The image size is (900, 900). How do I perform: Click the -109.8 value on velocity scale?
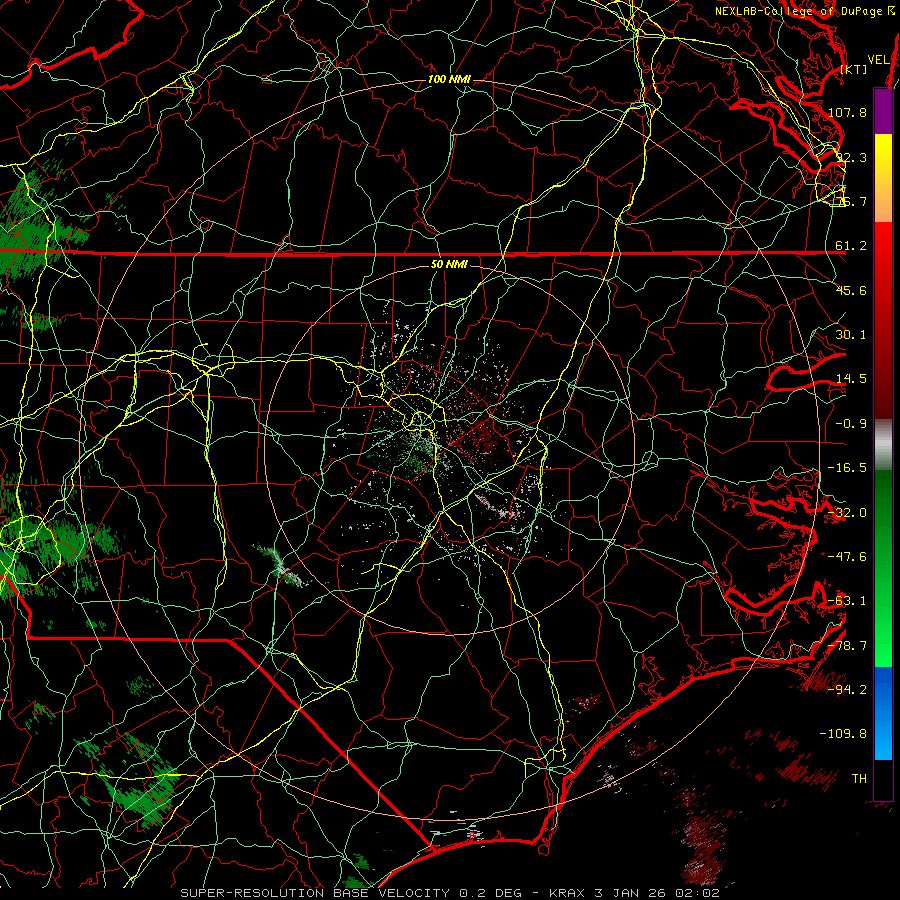(843, 734)
